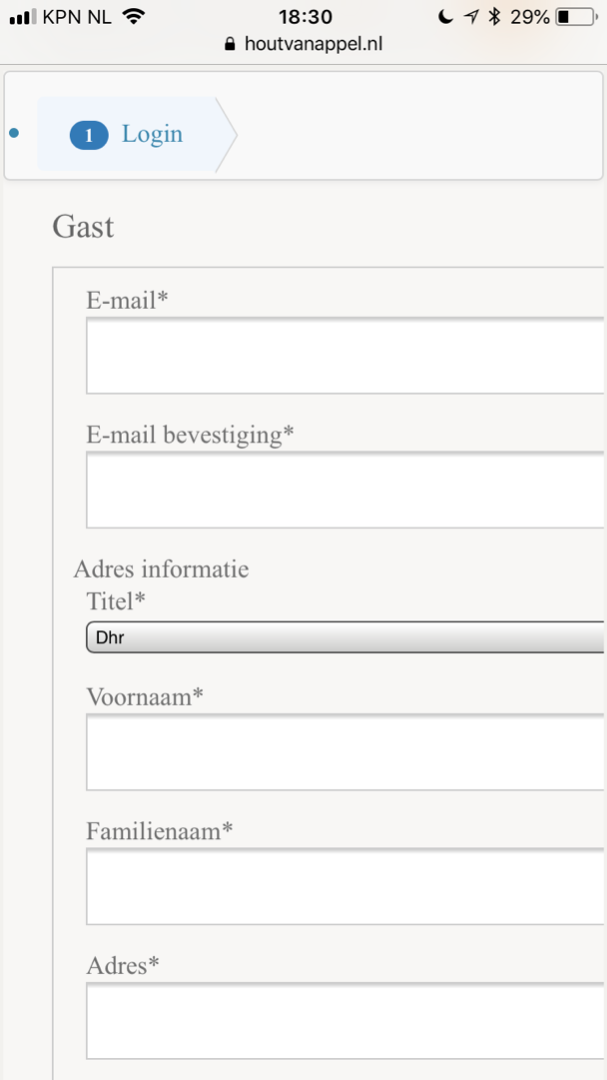The width and height of the screenshot is (607, 1080).
Task: Open the Titel dropdown showing Dhr
Action: coord(345,637)
